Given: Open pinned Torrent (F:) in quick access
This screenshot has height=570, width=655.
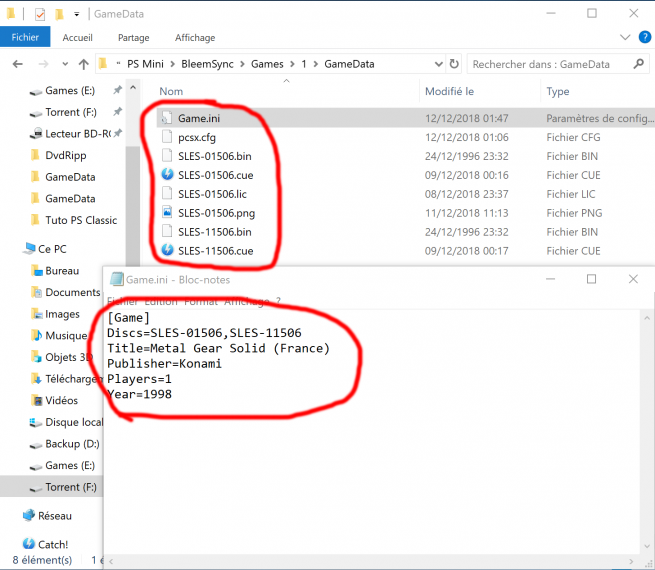Looking at the screenshot, I should 71,112.
